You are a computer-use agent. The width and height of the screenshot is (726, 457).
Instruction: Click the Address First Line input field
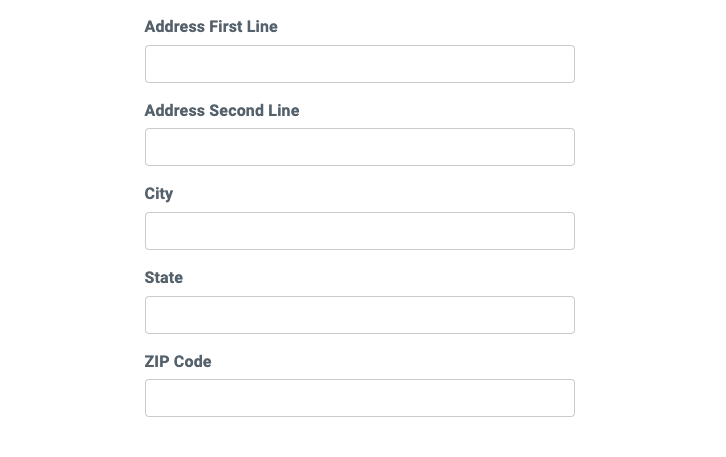[x=359, y=64]
